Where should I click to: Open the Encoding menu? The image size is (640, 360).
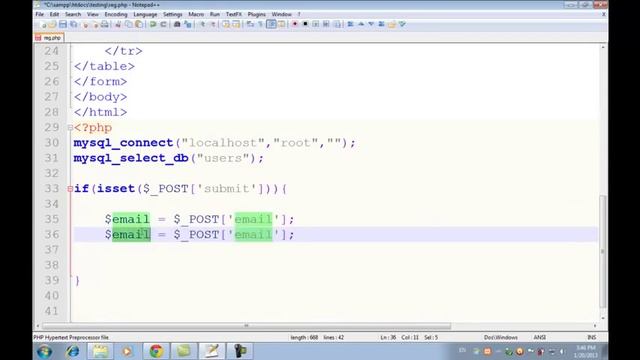116,14
